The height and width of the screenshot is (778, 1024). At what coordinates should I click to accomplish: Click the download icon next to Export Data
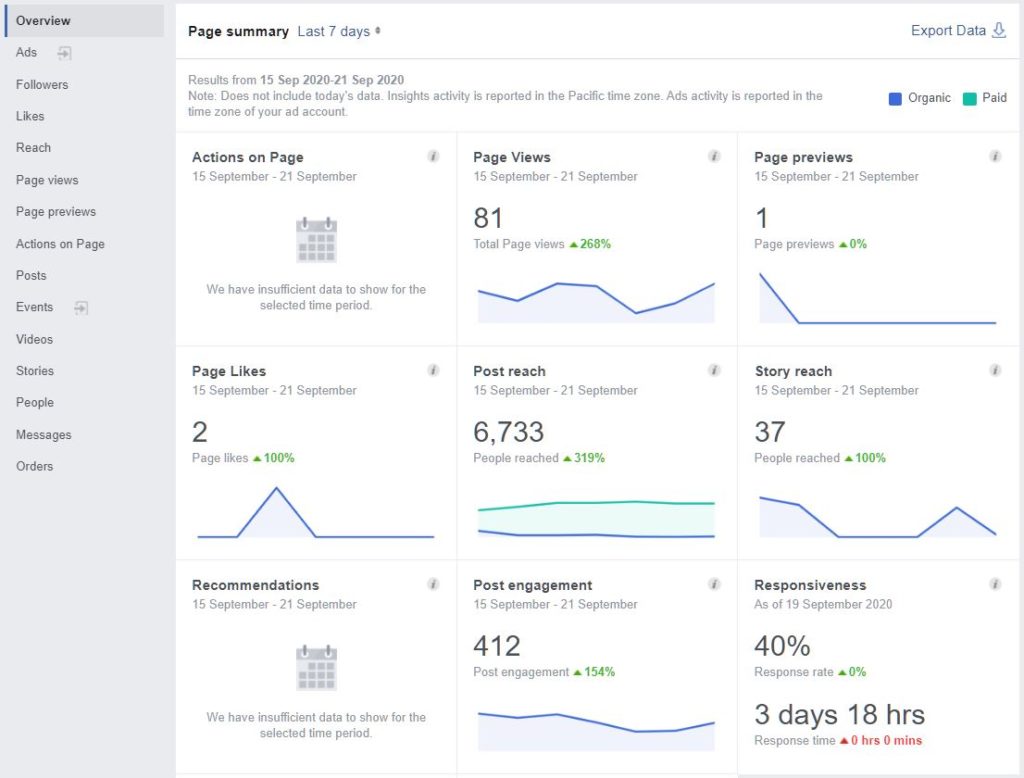pos(999,30)
